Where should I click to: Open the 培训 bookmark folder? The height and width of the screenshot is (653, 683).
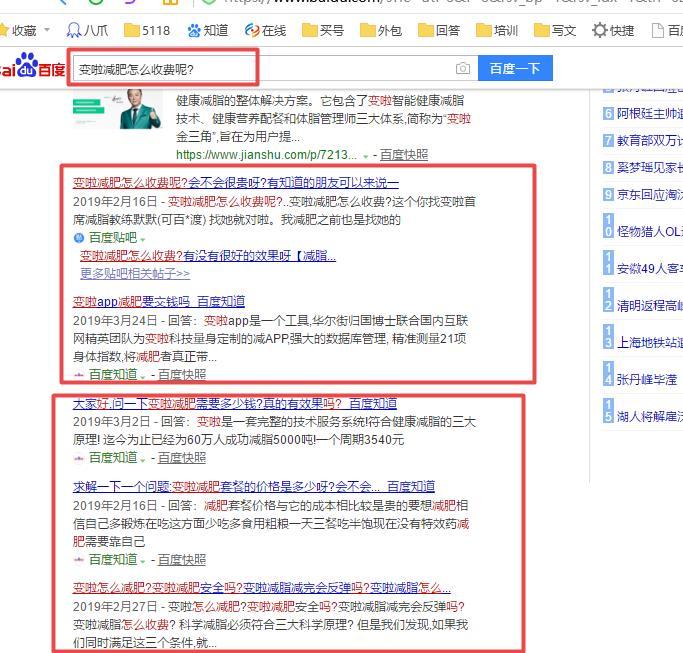497,30
